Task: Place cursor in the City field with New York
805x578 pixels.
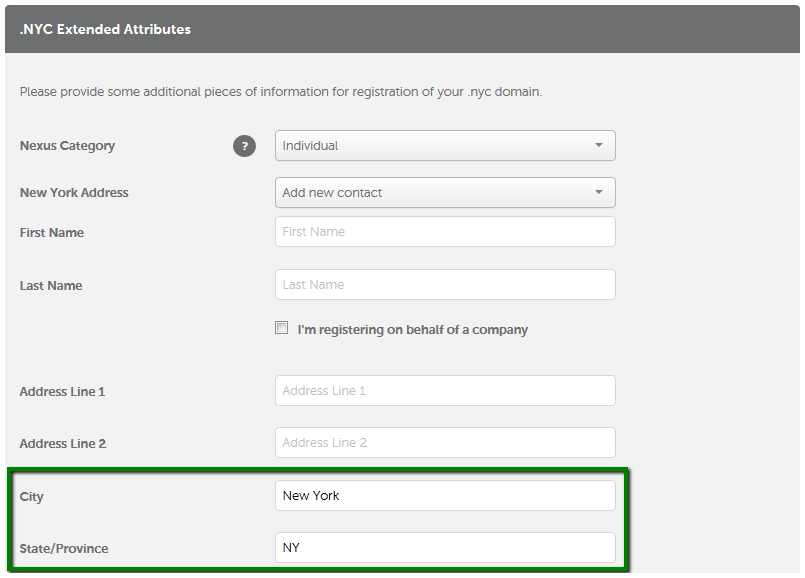Action: (x=445, y=495)
